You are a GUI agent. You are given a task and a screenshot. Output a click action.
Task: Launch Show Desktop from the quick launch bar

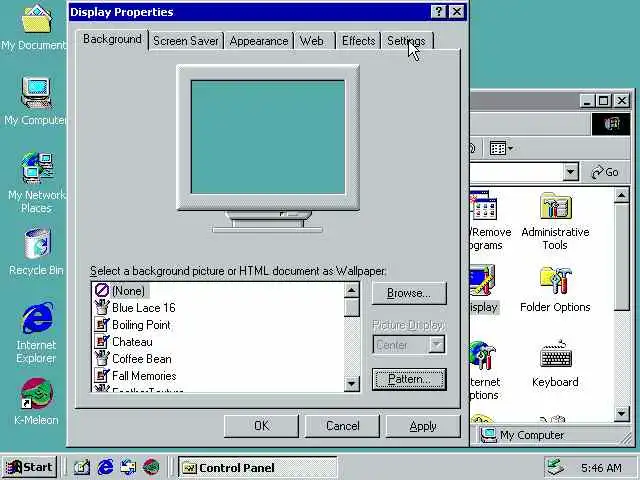coord(82,467)
